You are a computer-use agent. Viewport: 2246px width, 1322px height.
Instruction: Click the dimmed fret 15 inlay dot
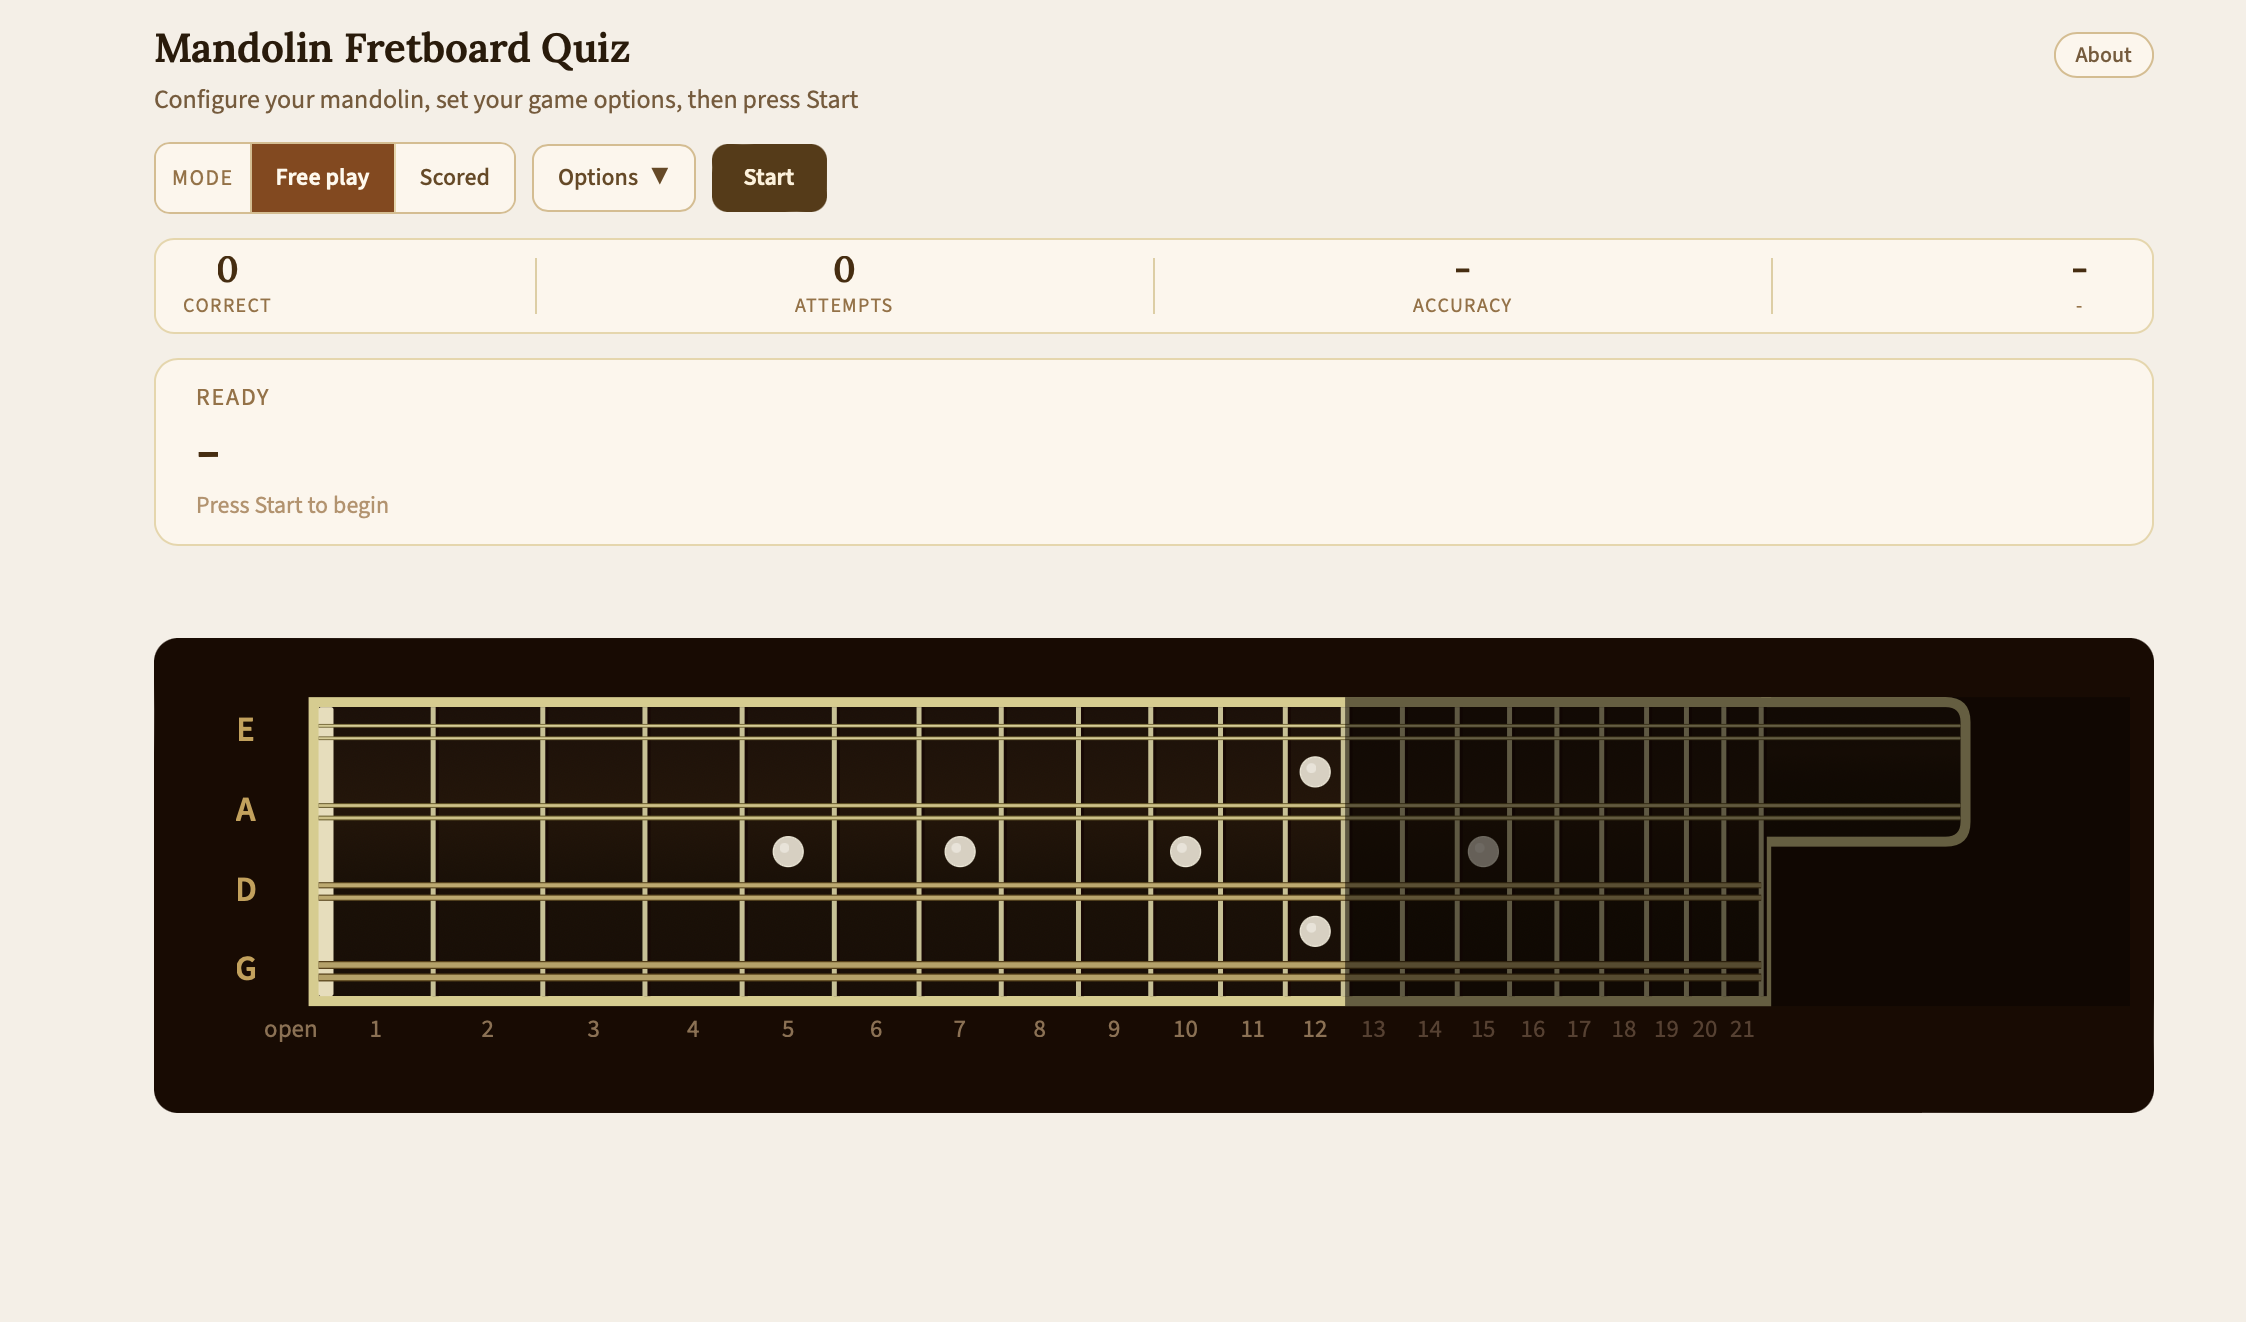click(x=1483, y=851)
